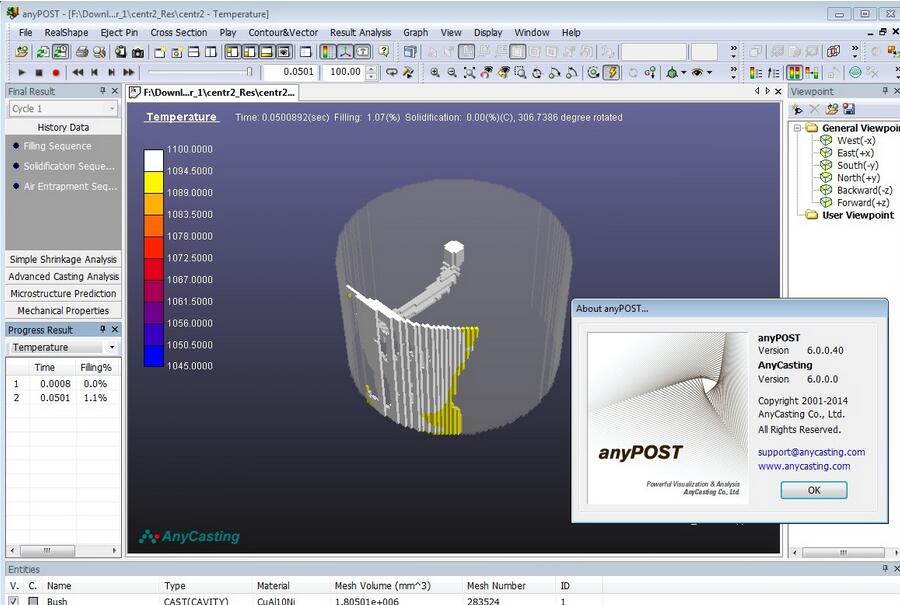Open the RealShape menu
Image resolution: width=900 pixels, height=605 pixels.
(x=67, y=33)
